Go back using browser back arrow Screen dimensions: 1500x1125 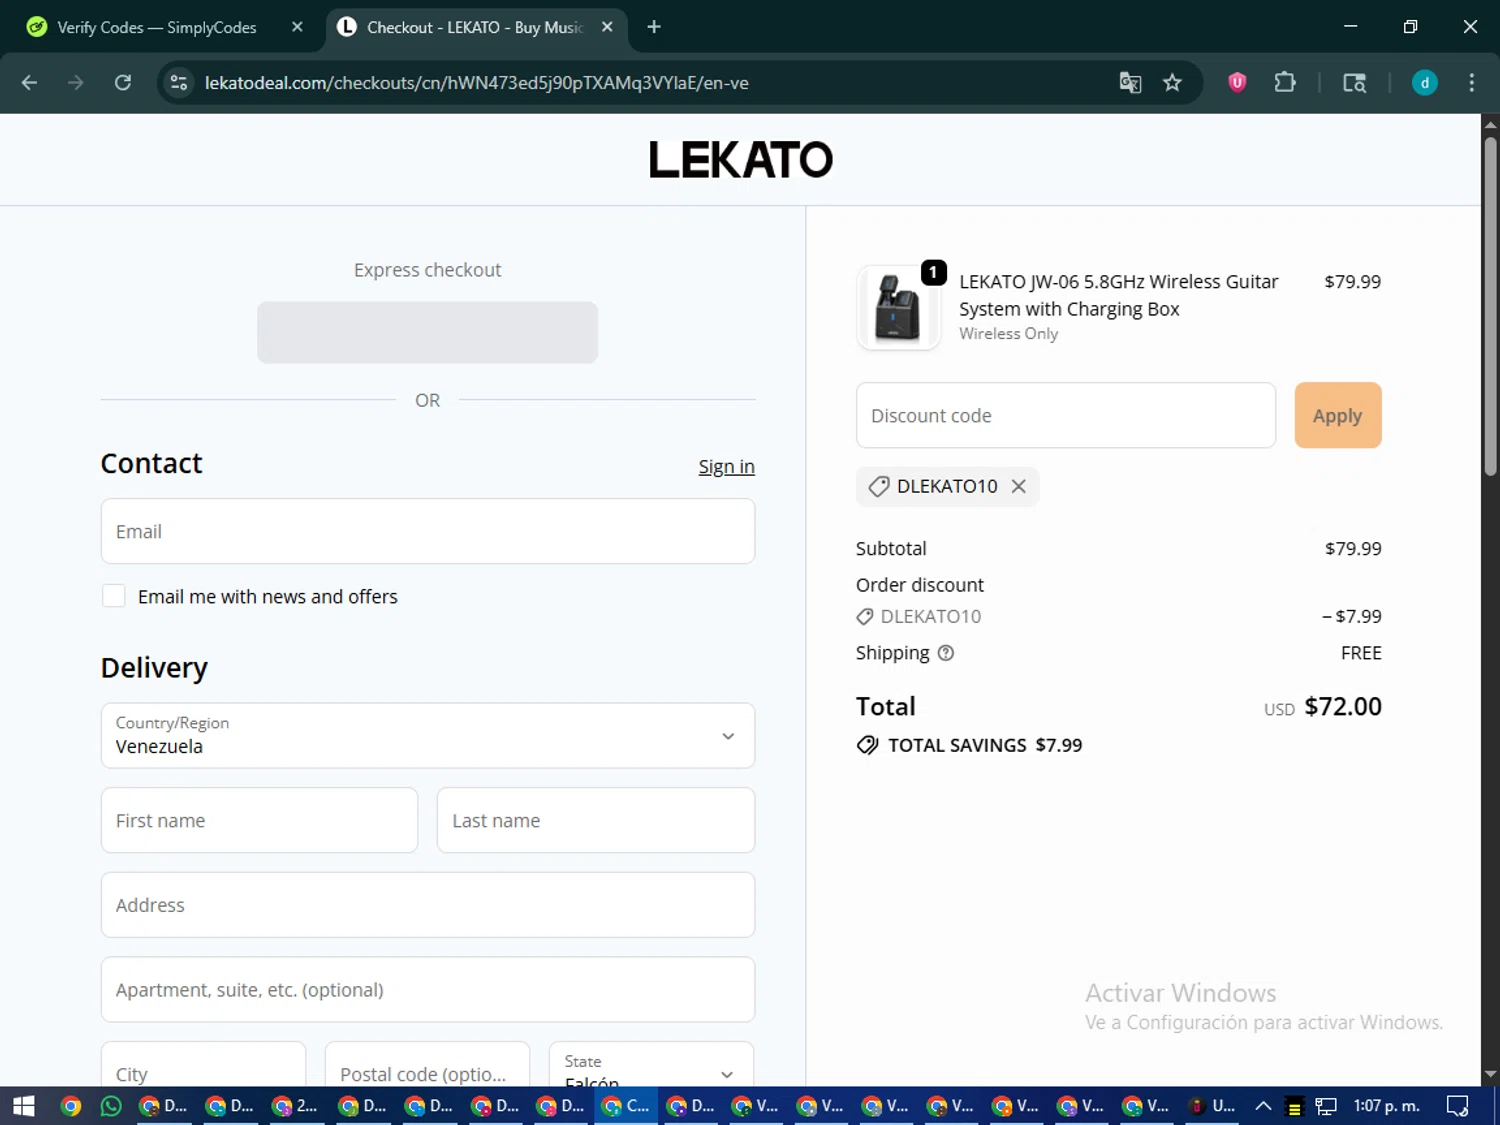click(x=29, y=83)
